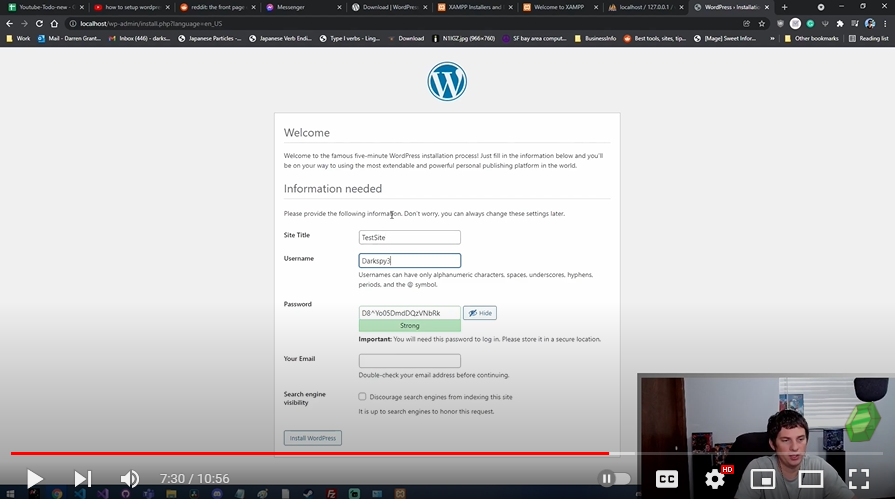
Task: Mute the video volume speaker icon
Action: [130, 478]
